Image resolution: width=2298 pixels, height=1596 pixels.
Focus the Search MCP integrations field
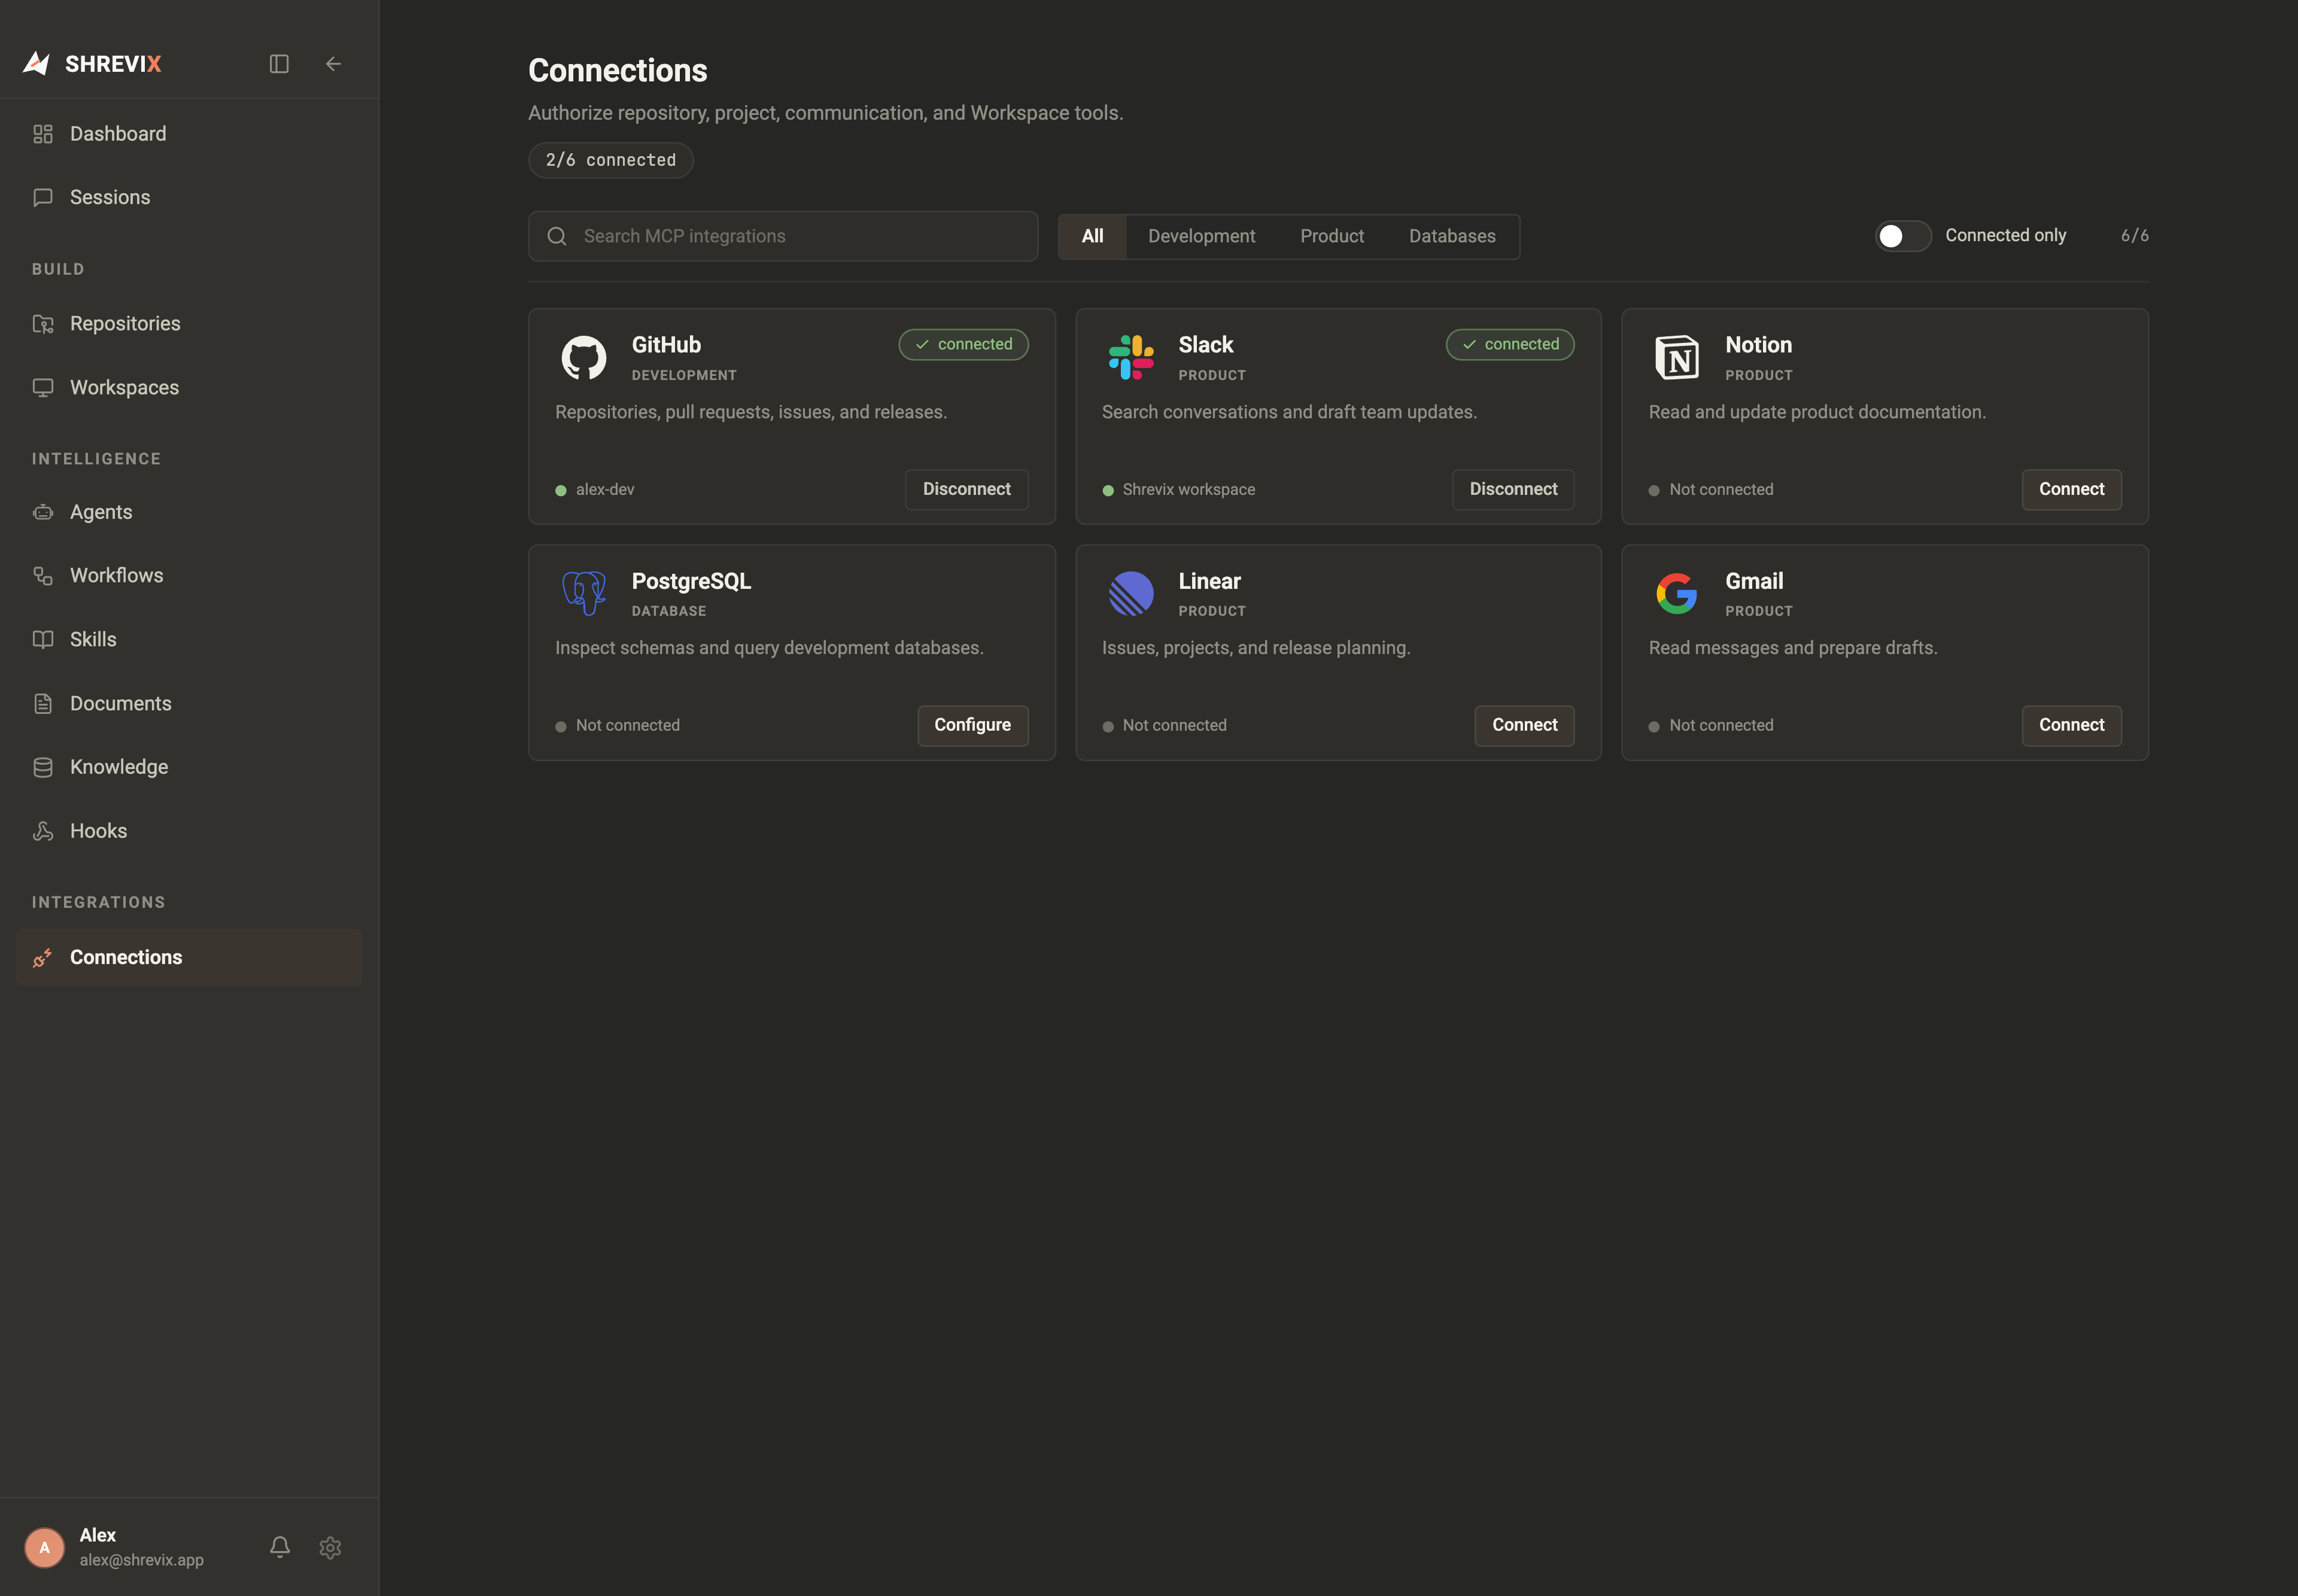783,236
